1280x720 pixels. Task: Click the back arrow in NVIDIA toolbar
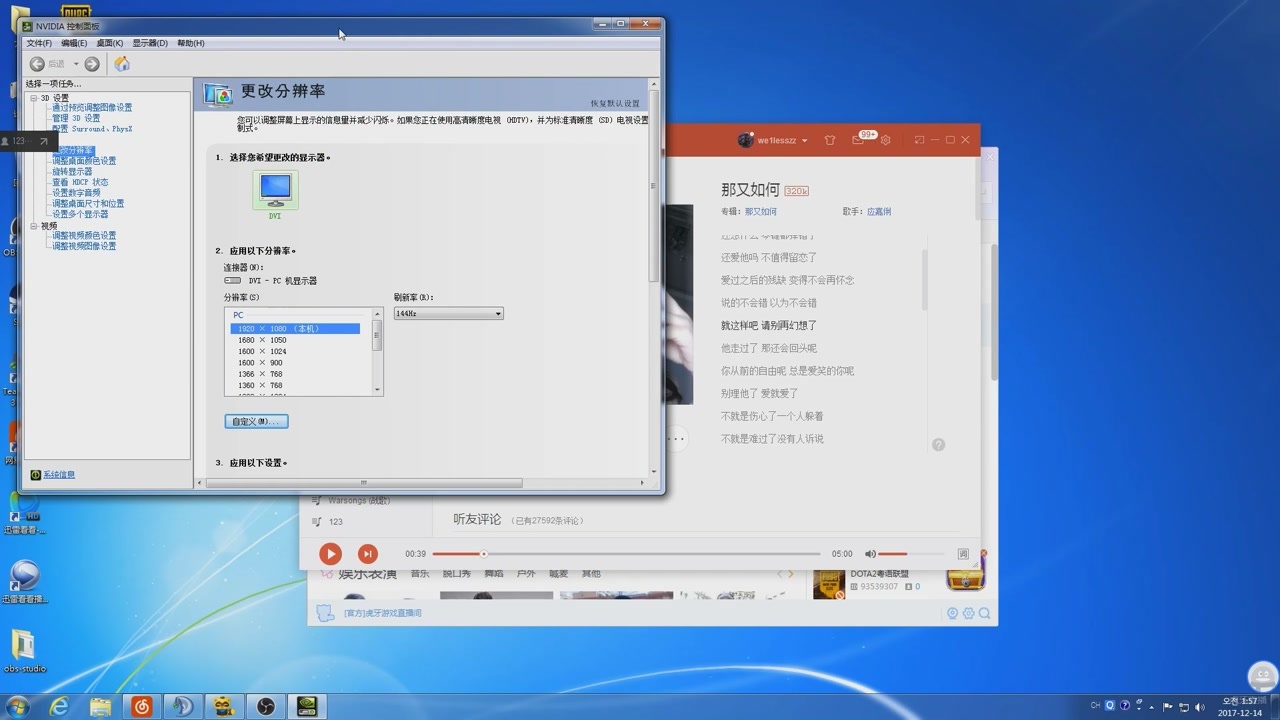pyautogui.click(x=37, y=64)
